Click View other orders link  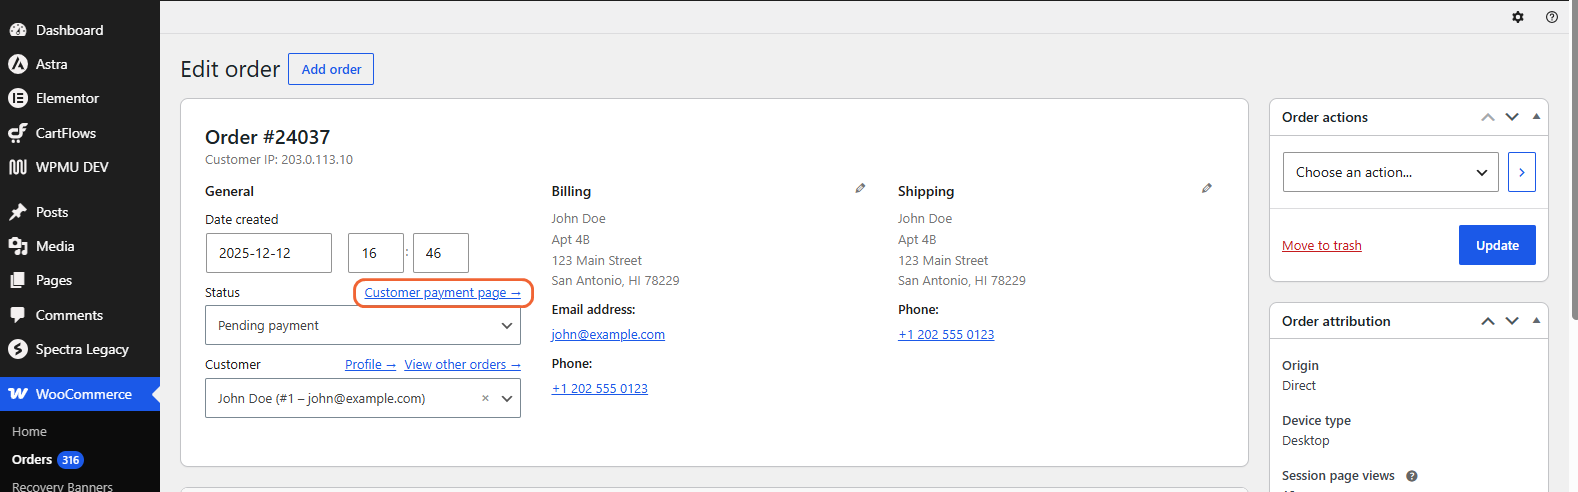click(462, 365)
